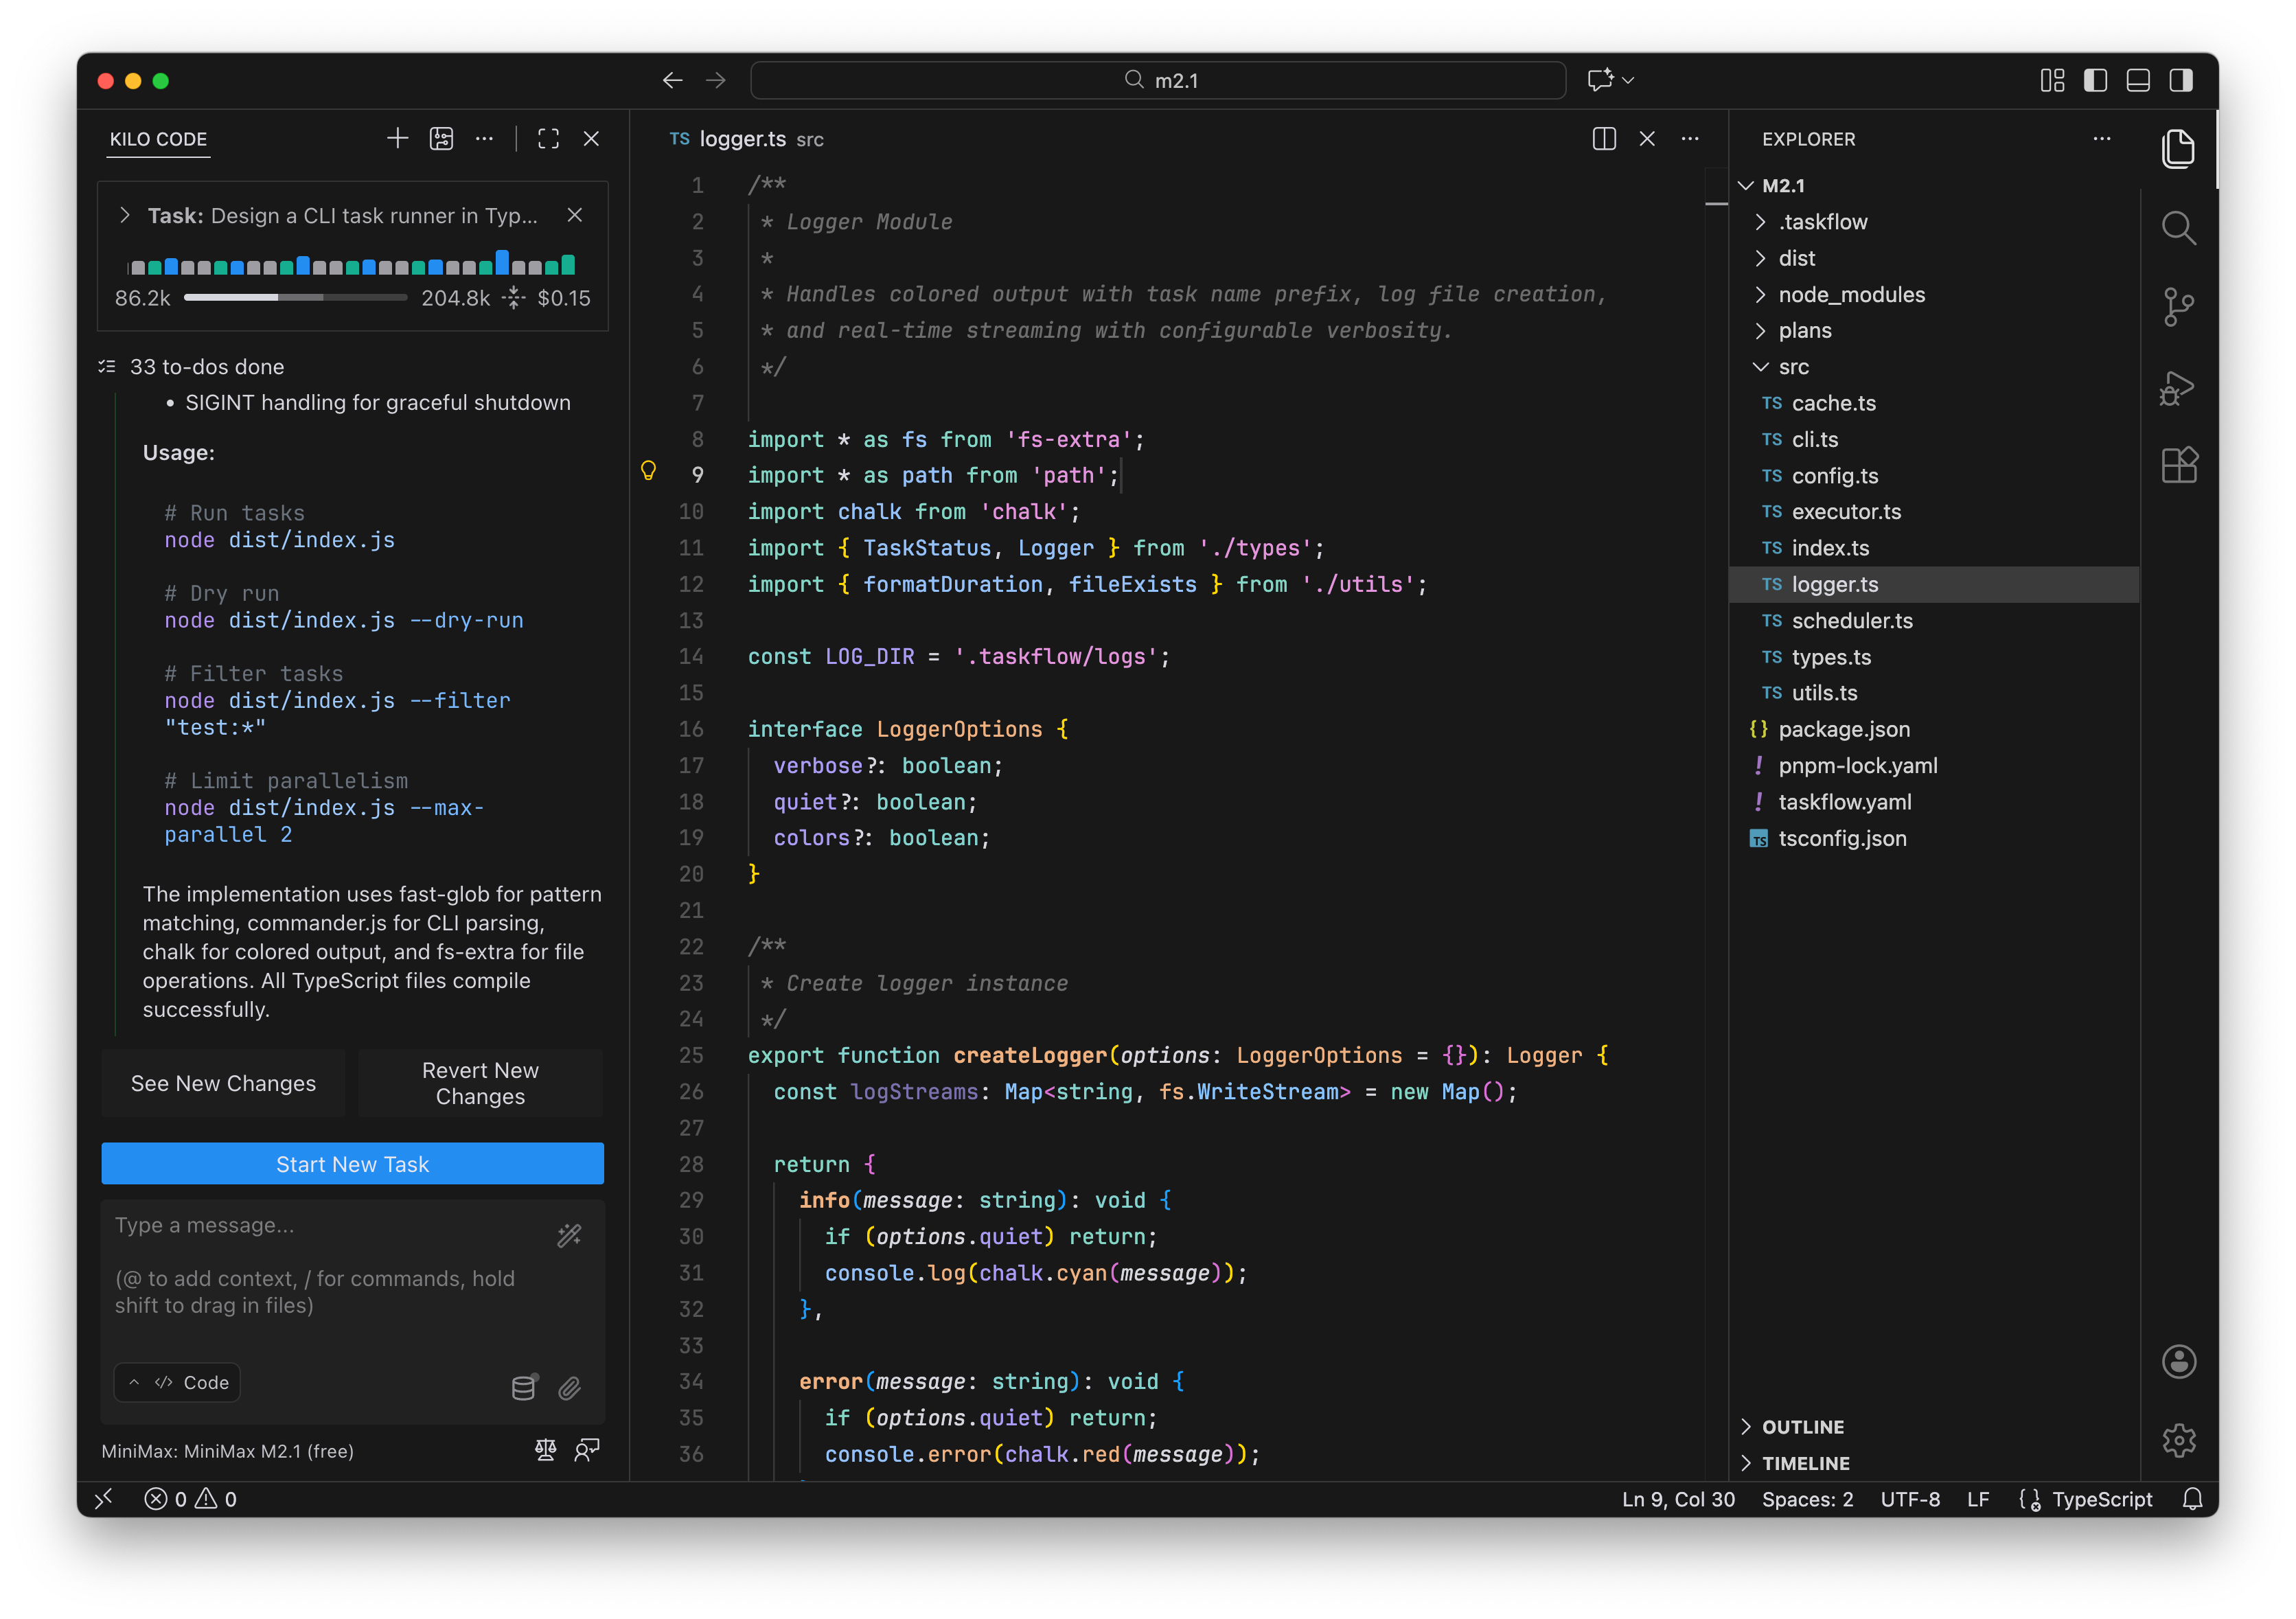Open Run and Debug view icon
The height and width of the screenshot is (1619, 2296).
click(x=2177, y=387)
